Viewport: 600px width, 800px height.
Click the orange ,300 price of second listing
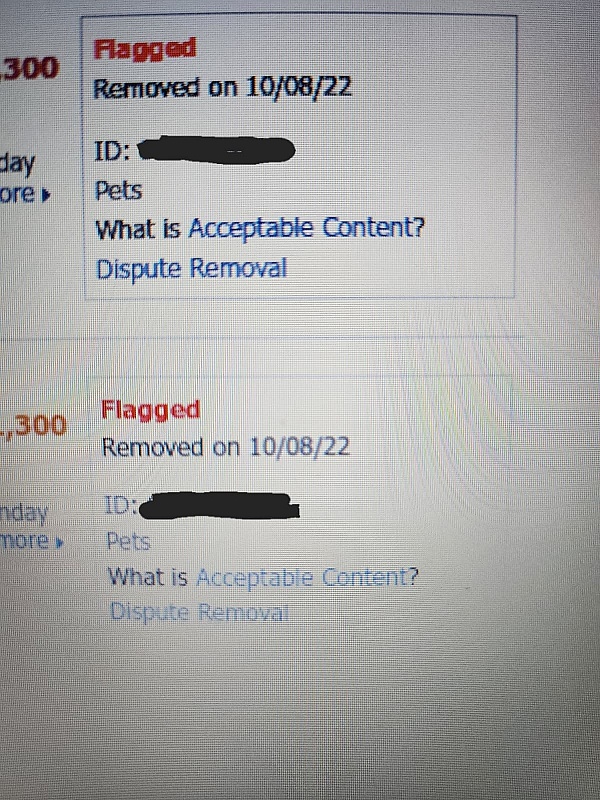[34, 425]
